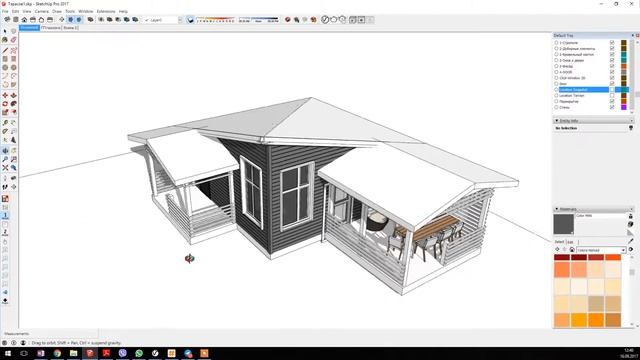This screenshot has width=640, height=360.
Task: Open the Camera menu
Action: tap(42, 11)
